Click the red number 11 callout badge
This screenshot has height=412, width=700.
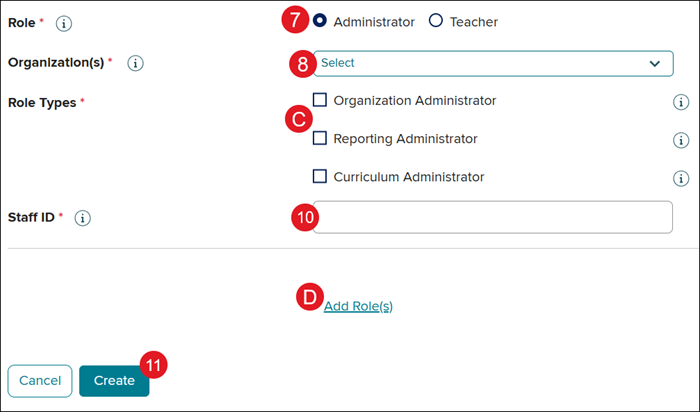152,366
